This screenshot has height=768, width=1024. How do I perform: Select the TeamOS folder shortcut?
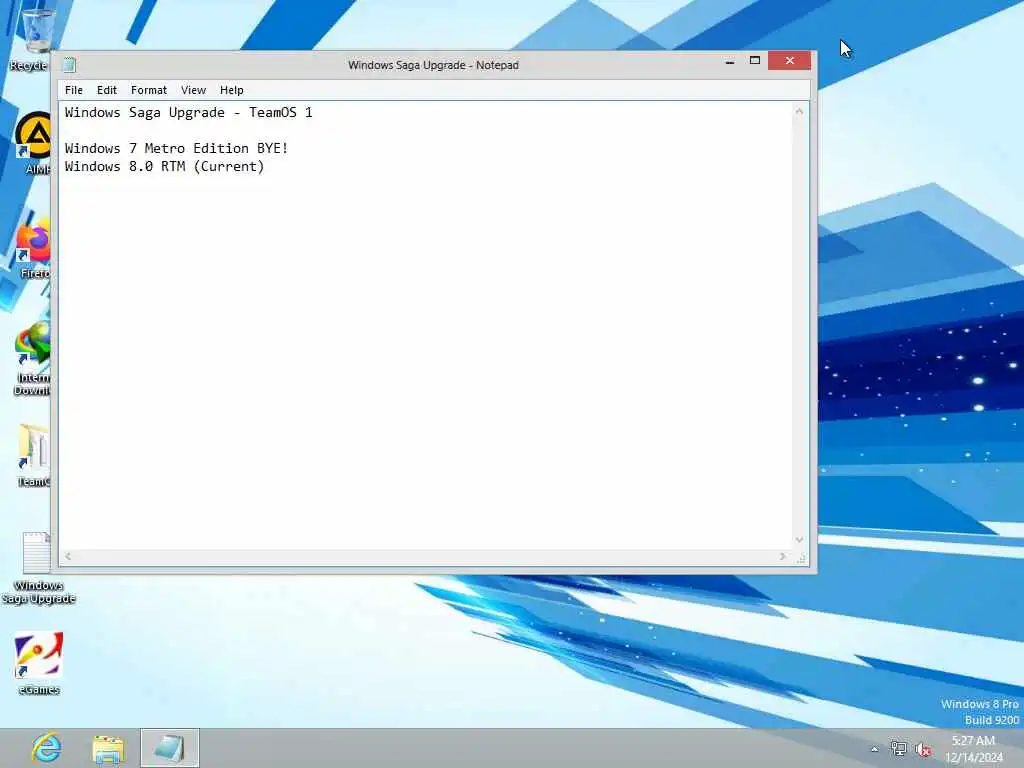click(33, 456)
